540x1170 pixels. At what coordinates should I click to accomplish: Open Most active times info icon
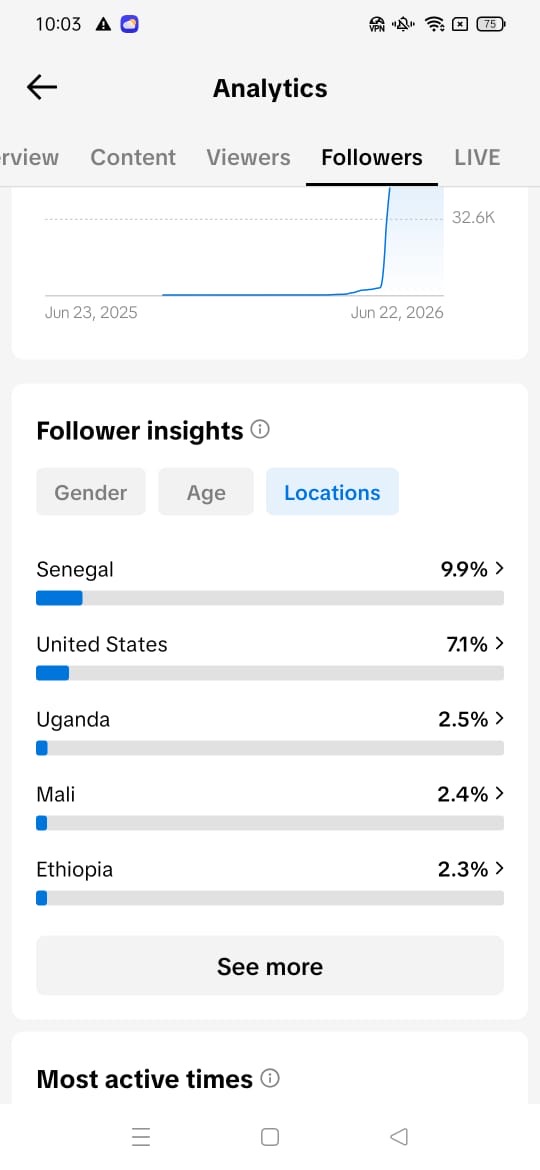coord(270,1078)
